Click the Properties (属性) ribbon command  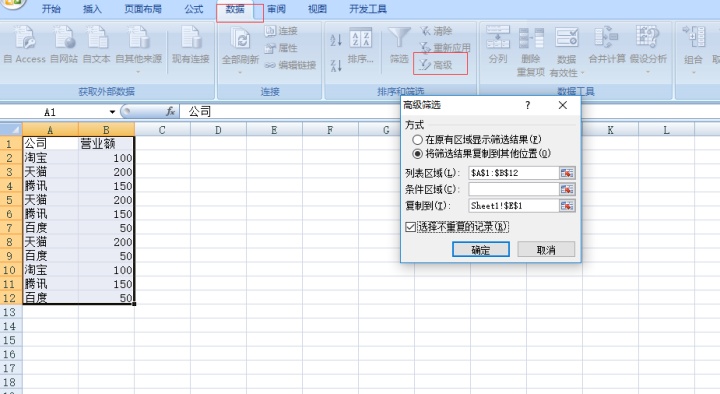point(281,48)
